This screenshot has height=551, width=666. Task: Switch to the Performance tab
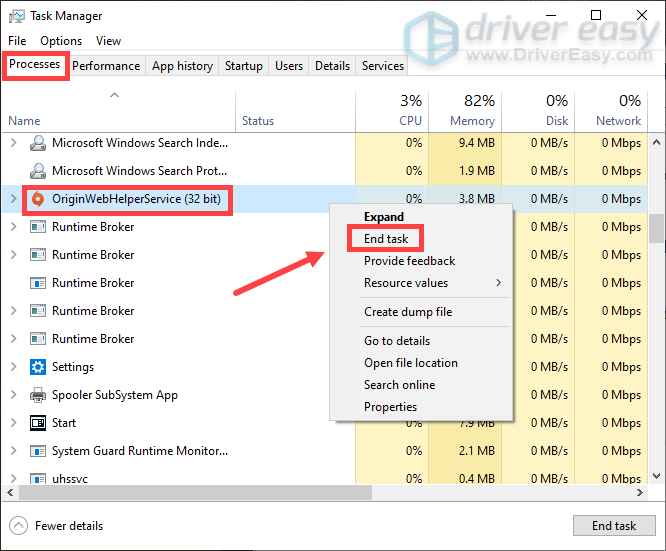click(x=106, y=66)
